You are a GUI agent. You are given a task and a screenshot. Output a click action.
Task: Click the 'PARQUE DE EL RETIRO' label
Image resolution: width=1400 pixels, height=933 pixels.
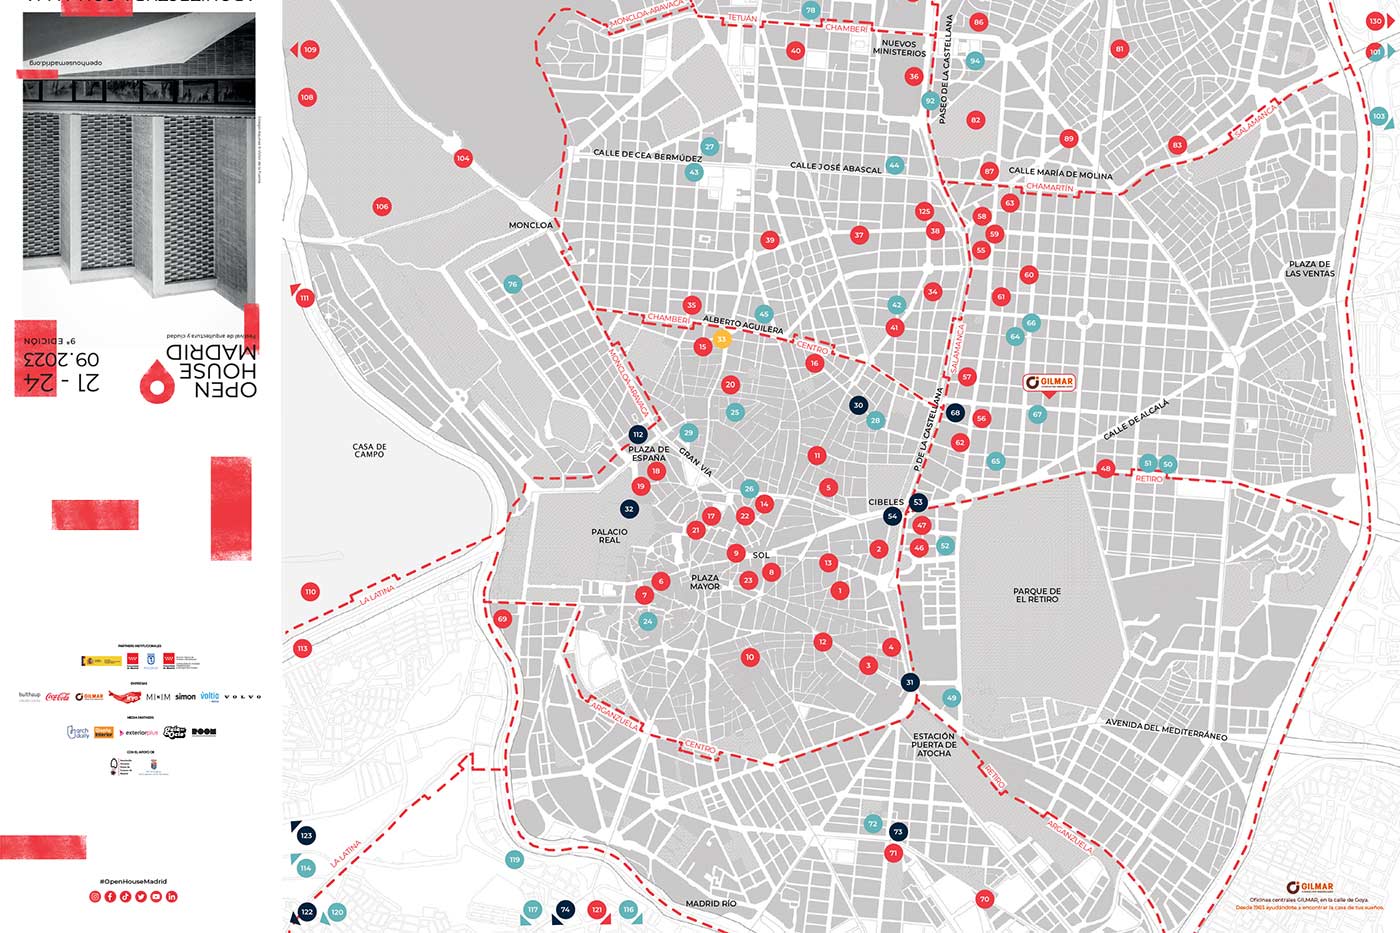pos(1037,595)
